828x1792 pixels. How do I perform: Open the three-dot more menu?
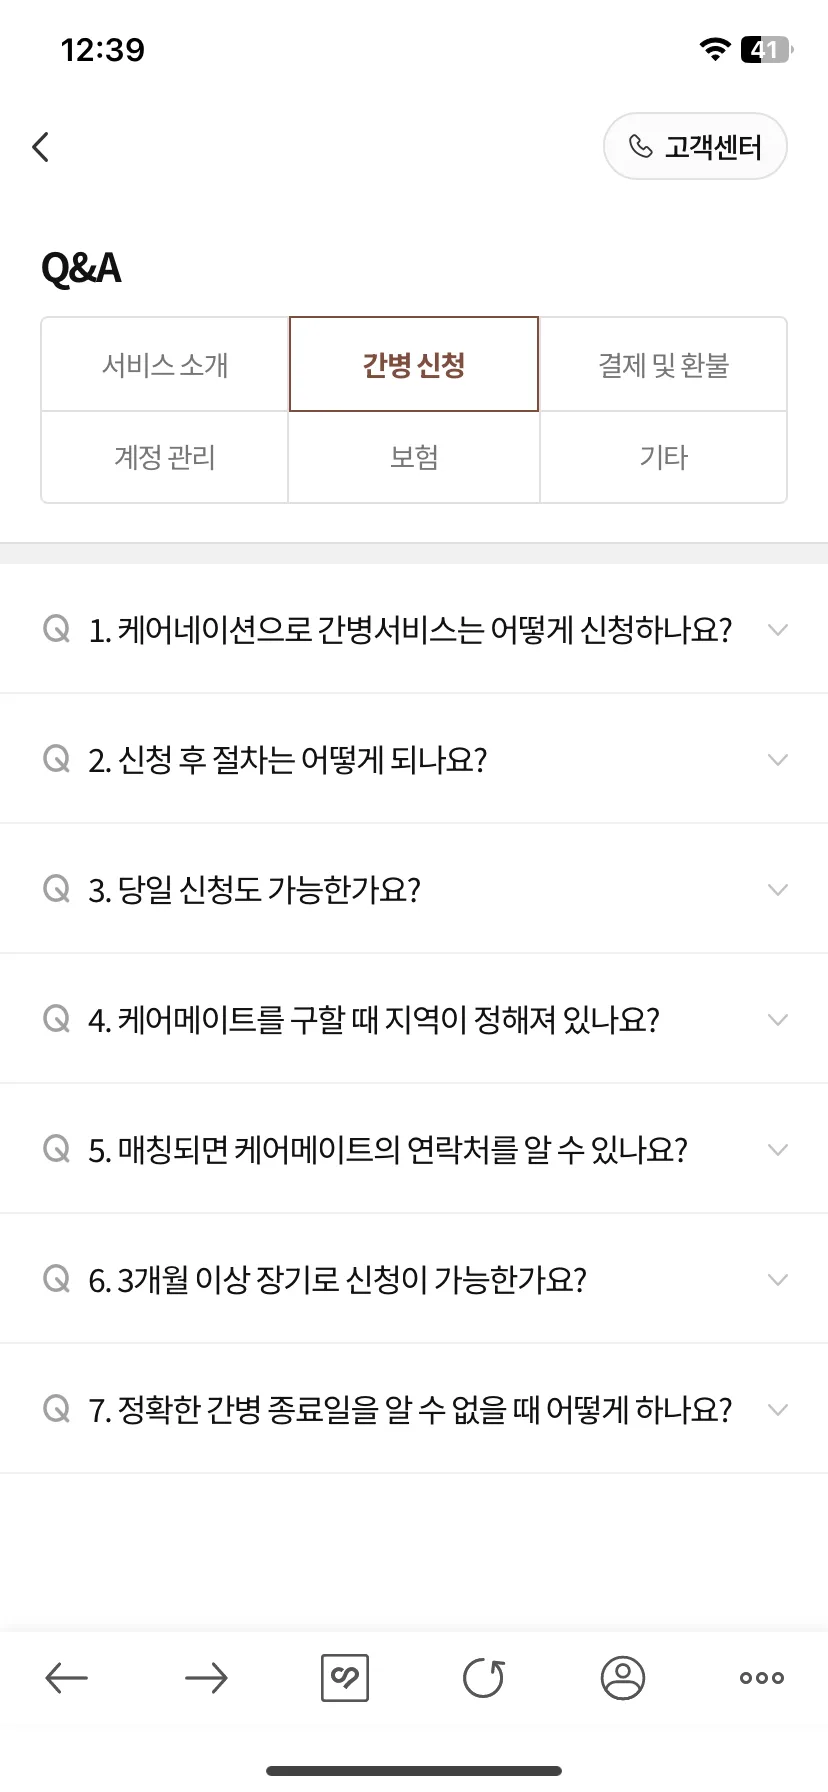(762, 1678)
